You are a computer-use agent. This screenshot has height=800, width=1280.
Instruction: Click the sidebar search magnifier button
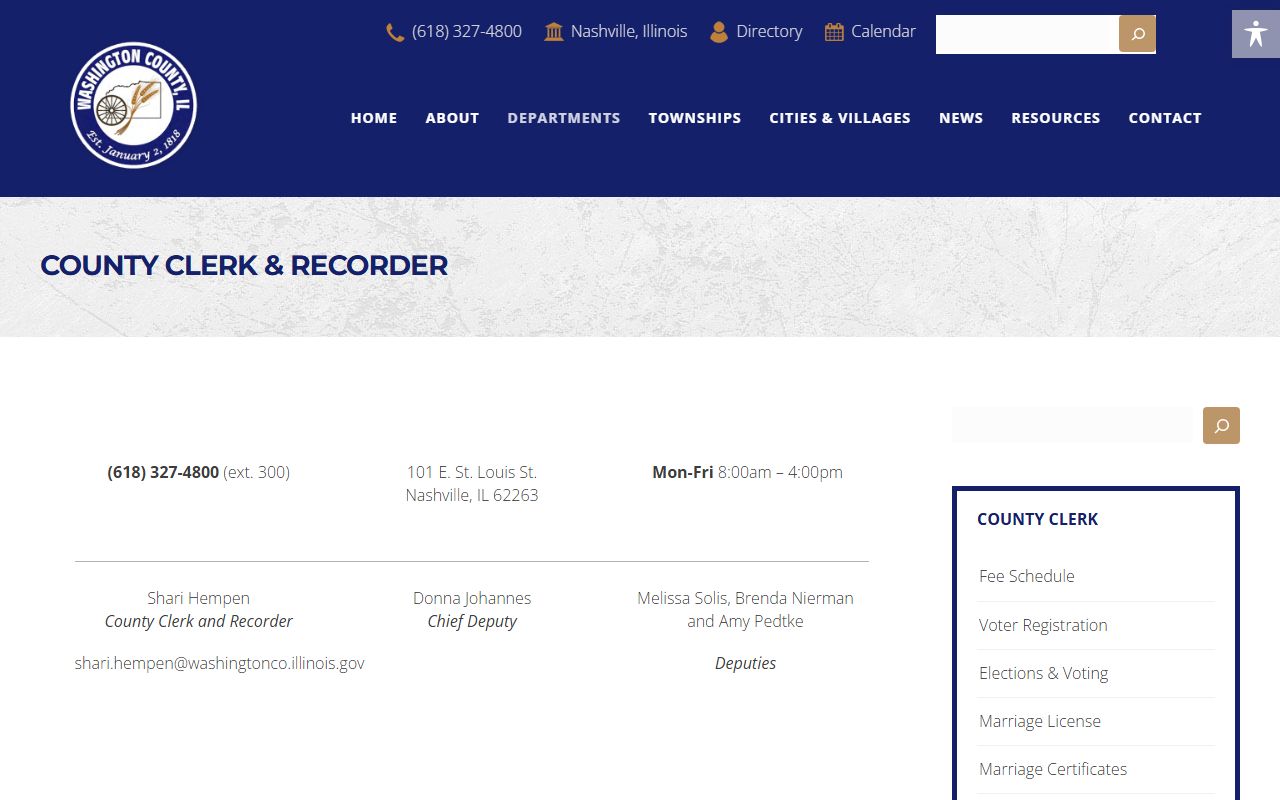point(1221,425)
